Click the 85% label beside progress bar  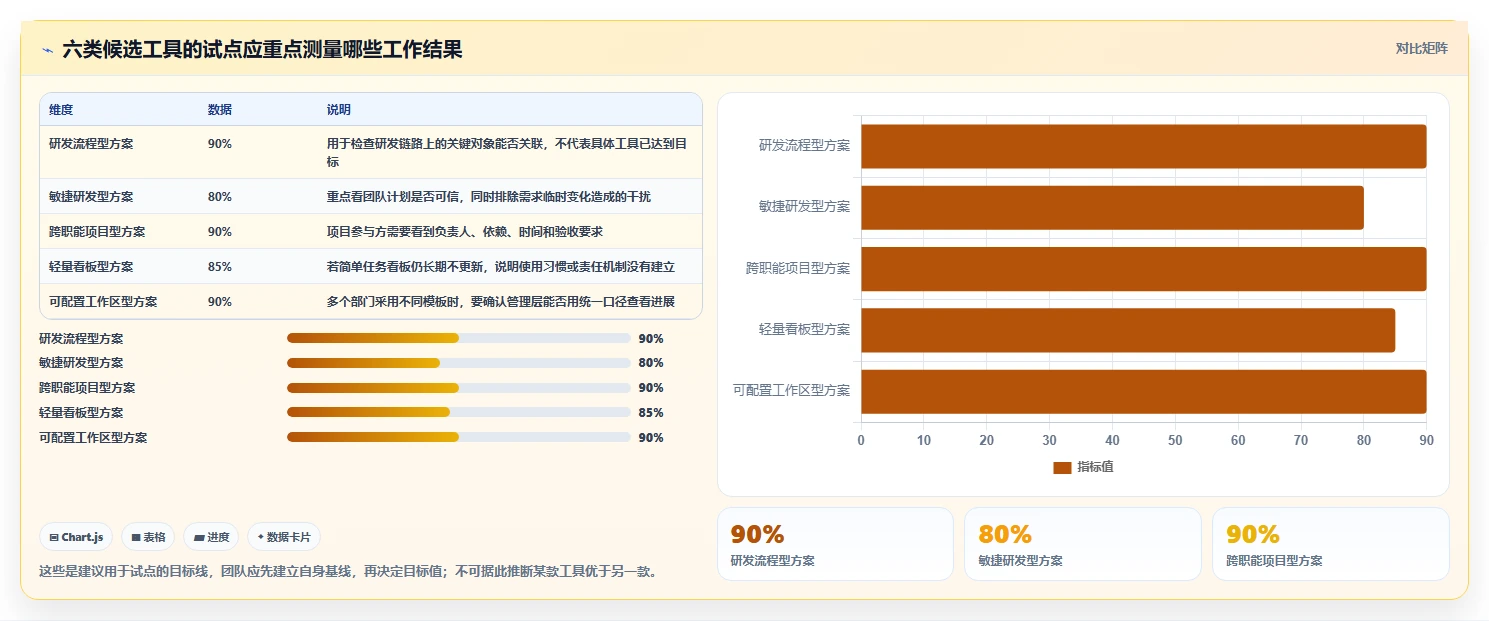pyautogui.click(x=651, y=412)
